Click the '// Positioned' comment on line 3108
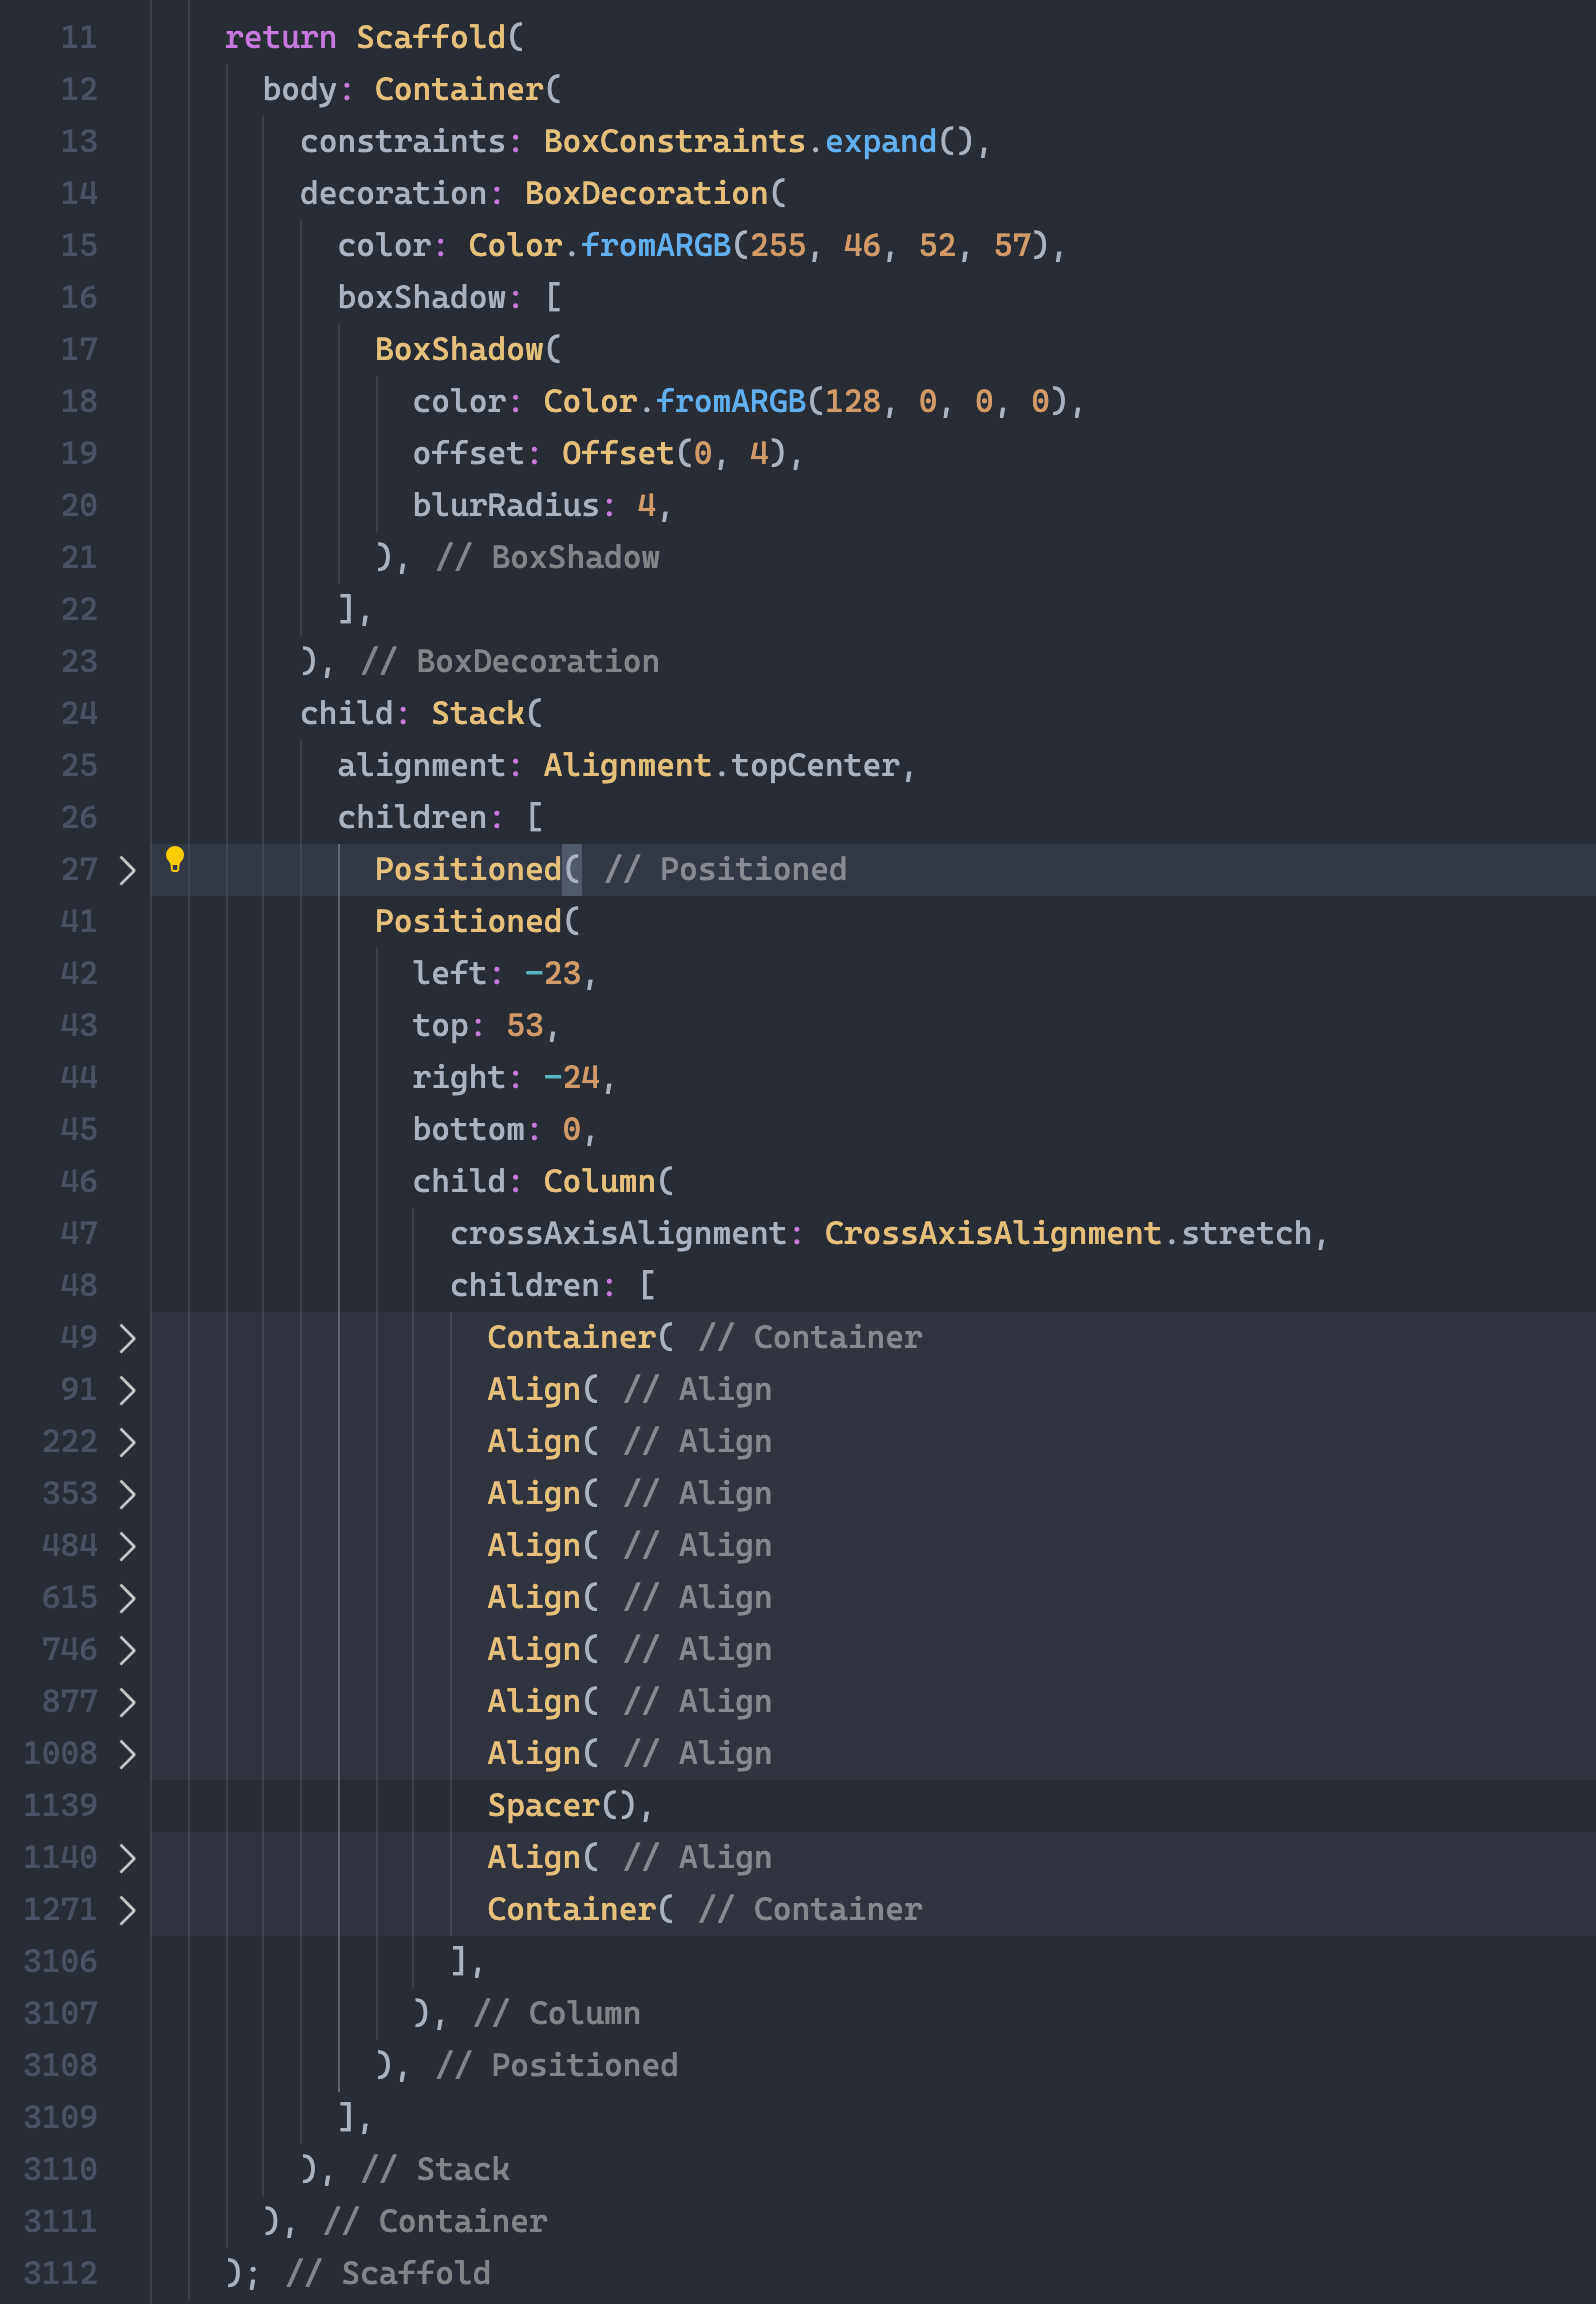The width and height of the screenshot is (1596, 2304). (557, 2066)
